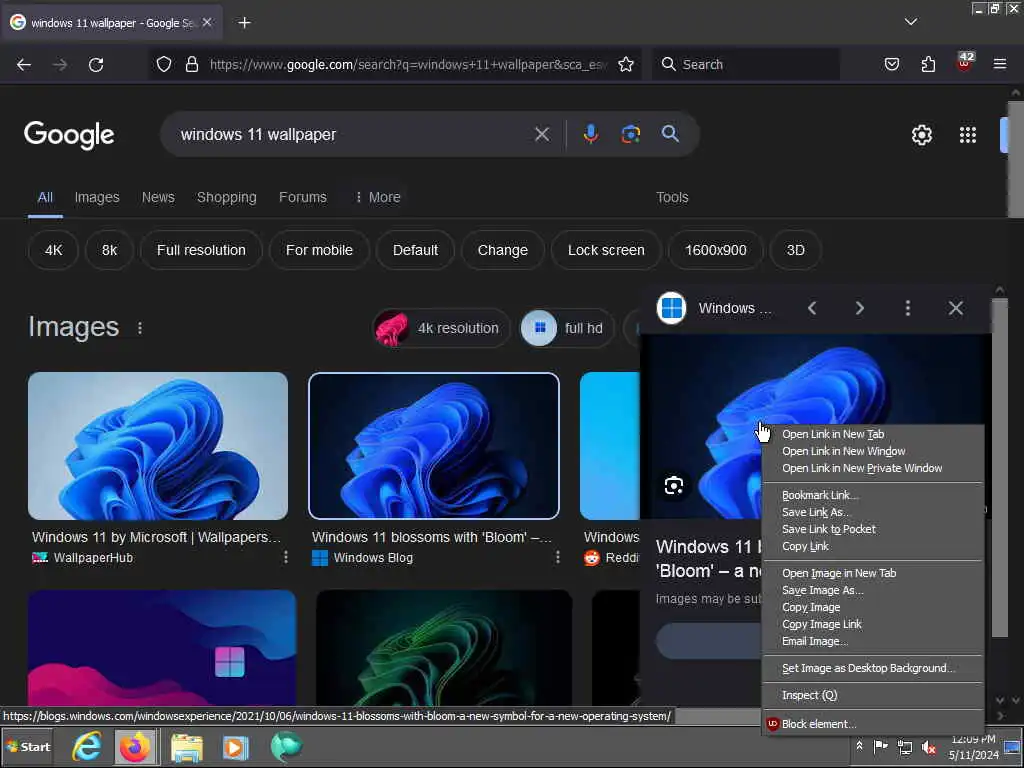The width and height of the screenshot is (1024, 768).
Task: Open Google quick settings gear
Action: [921, 135]
